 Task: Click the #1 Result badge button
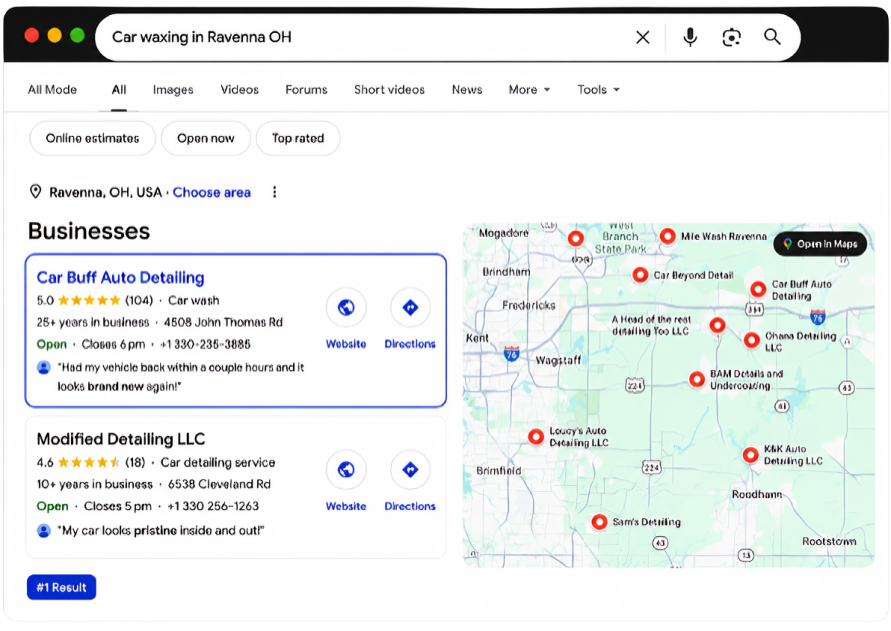pyautogui.click(x=61, y=587)
